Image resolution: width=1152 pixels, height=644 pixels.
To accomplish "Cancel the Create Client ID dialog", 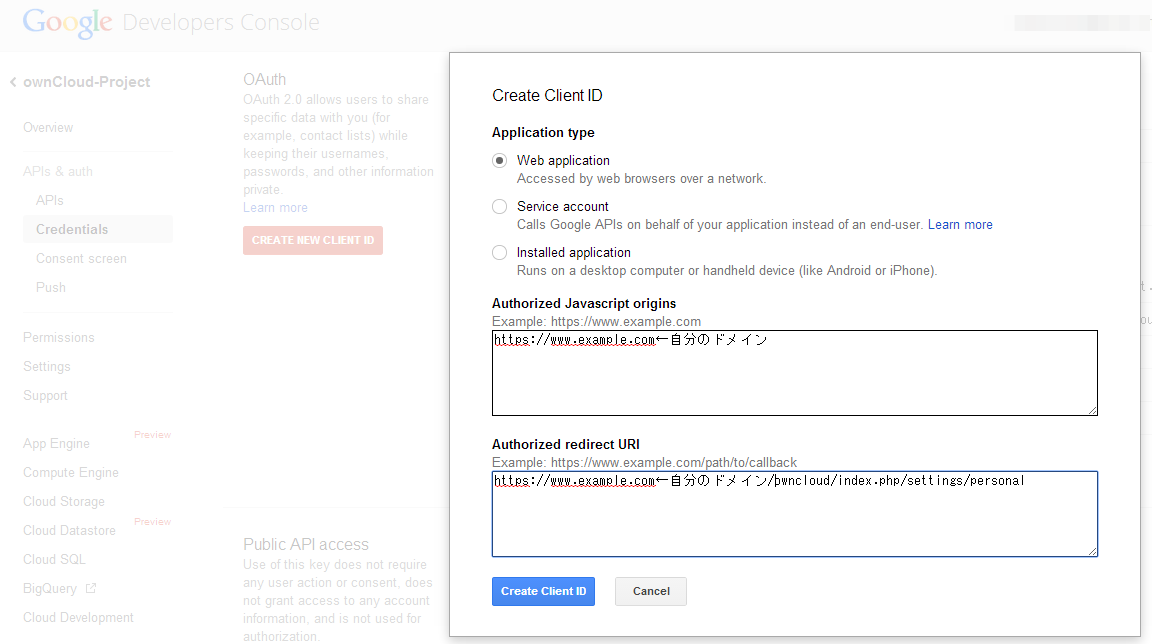I will (x=651, y=591).
